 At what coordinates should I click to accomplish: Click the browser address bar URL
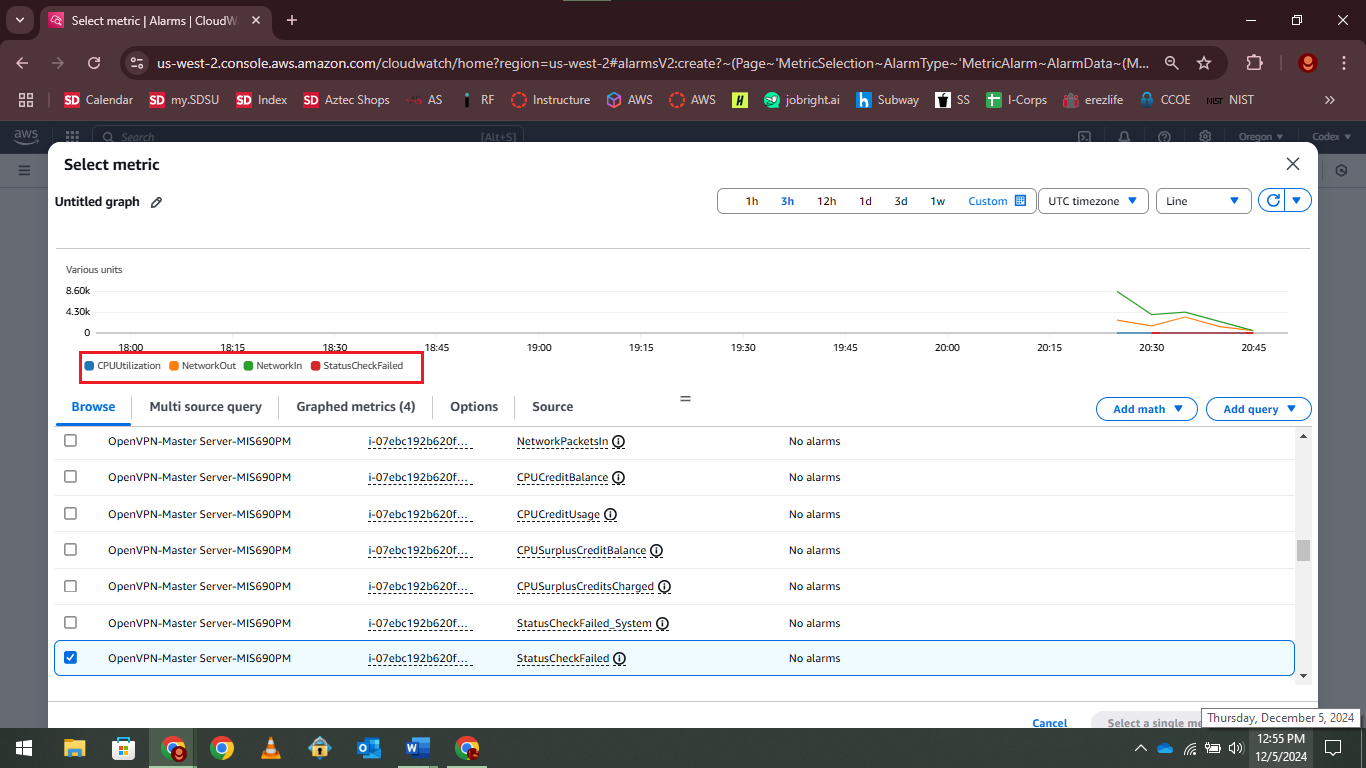click(x=653, y=63)
